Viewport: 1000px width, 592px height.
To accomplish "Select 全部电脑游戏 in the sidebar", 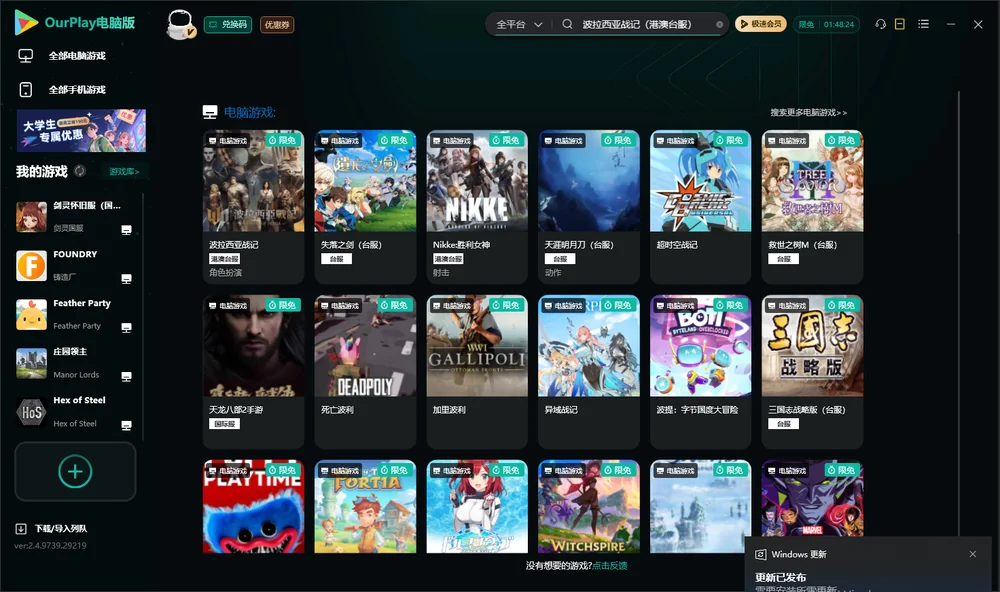I will tap(77, 56).
